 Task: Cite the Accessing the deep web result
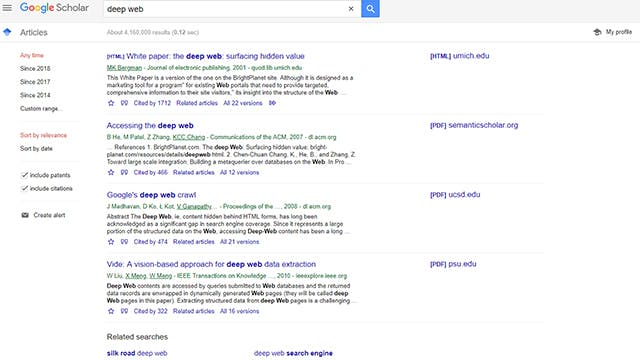[x=124, y=172]
